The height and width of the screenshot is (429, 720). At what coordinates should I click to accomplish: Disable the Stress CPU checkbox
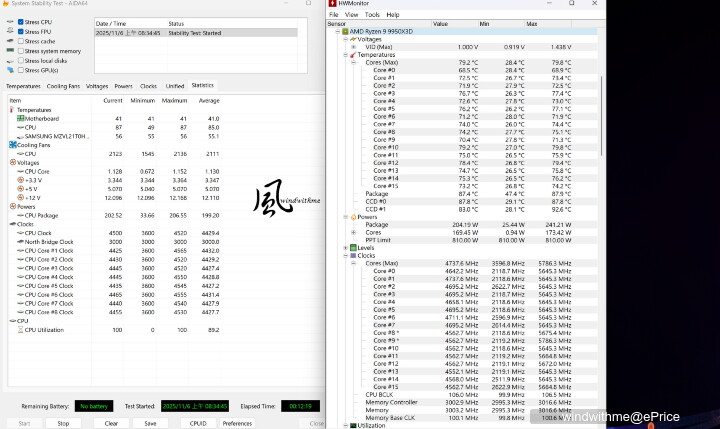coord(22,21)
